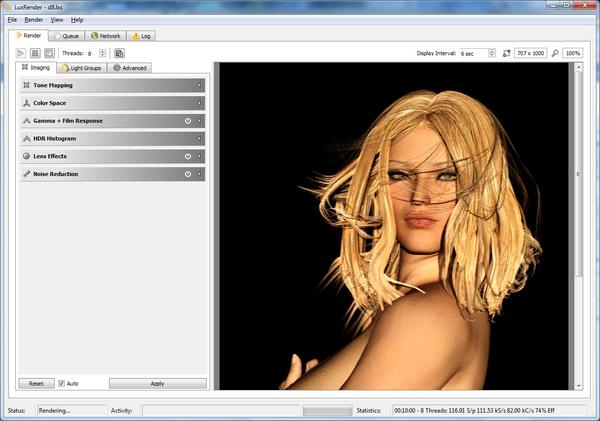Click the 'Status:' label
600x421 pixels.
(x=16, y=410)
